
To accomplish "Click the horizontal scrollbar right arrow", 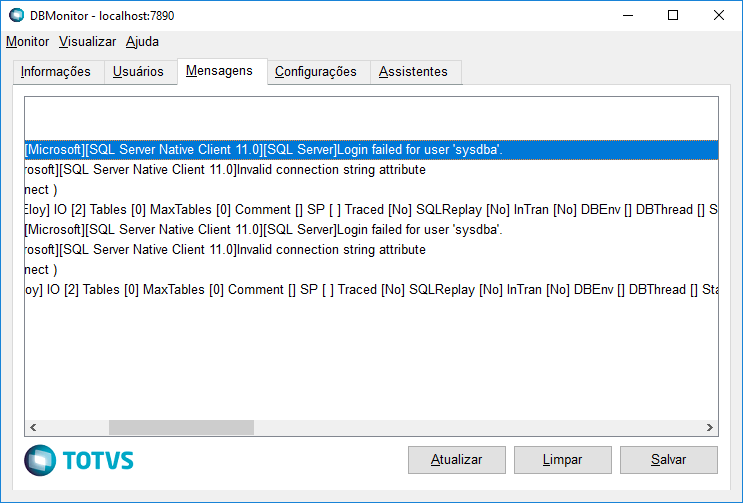I will (x=709, y=427).
